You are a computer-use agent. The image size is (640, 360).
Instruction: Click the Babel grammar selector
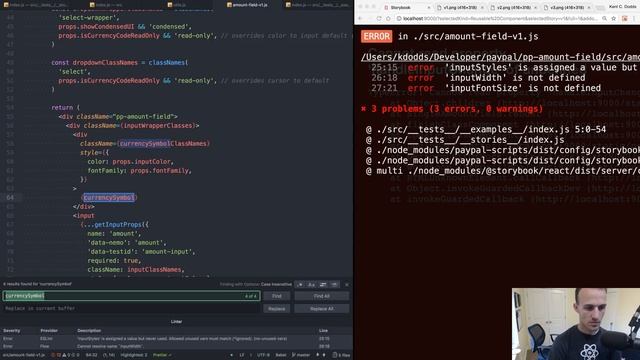pyautogui.click(x=281, y=355)
